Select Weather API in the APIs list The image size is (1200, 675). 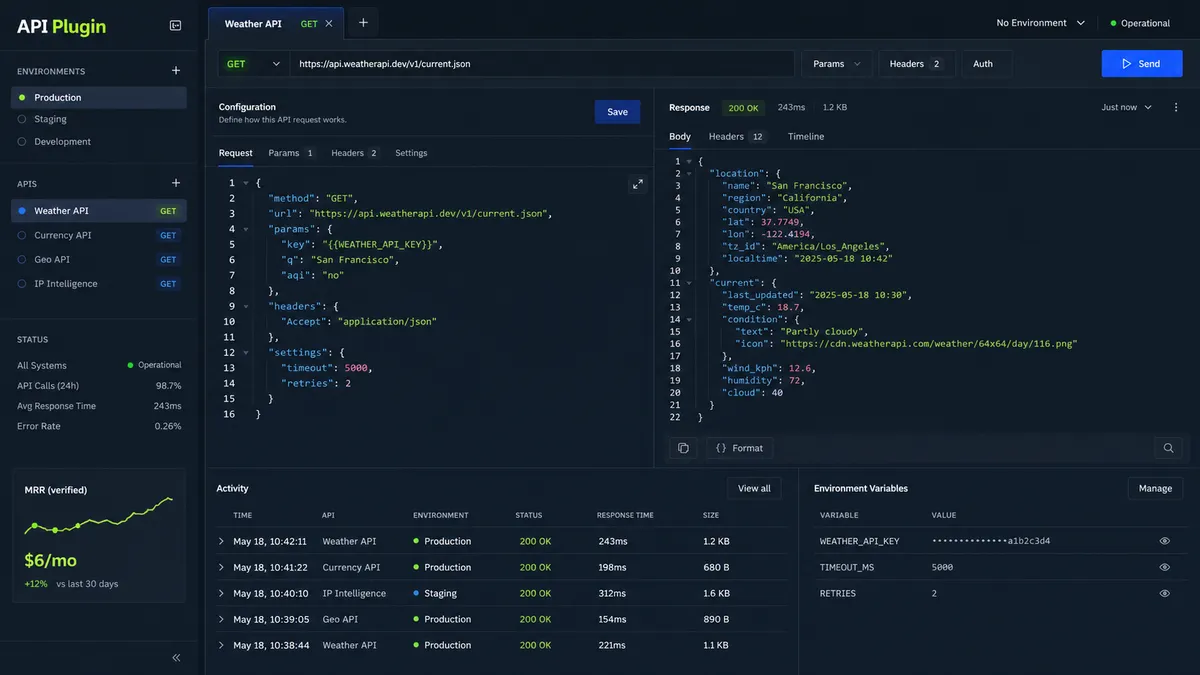99,211
